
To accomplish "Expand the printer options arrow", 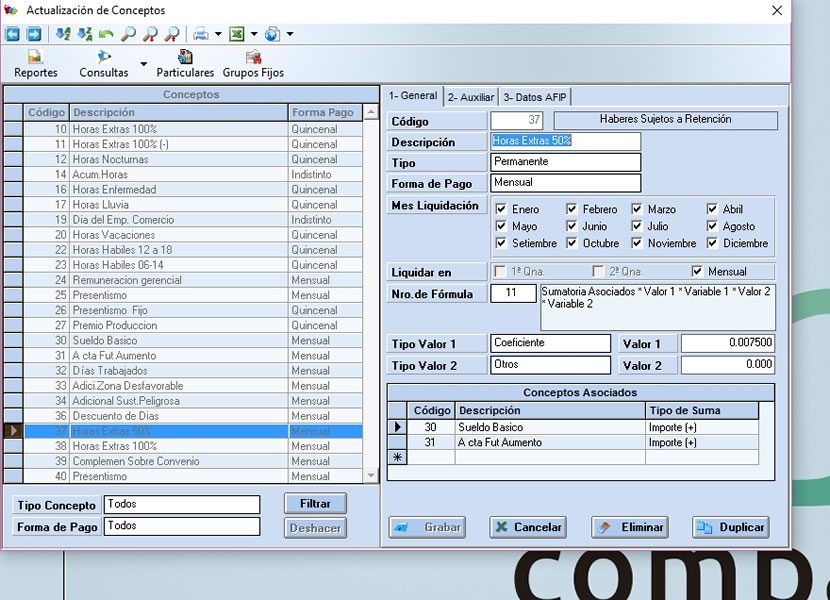I will [218, 34].
